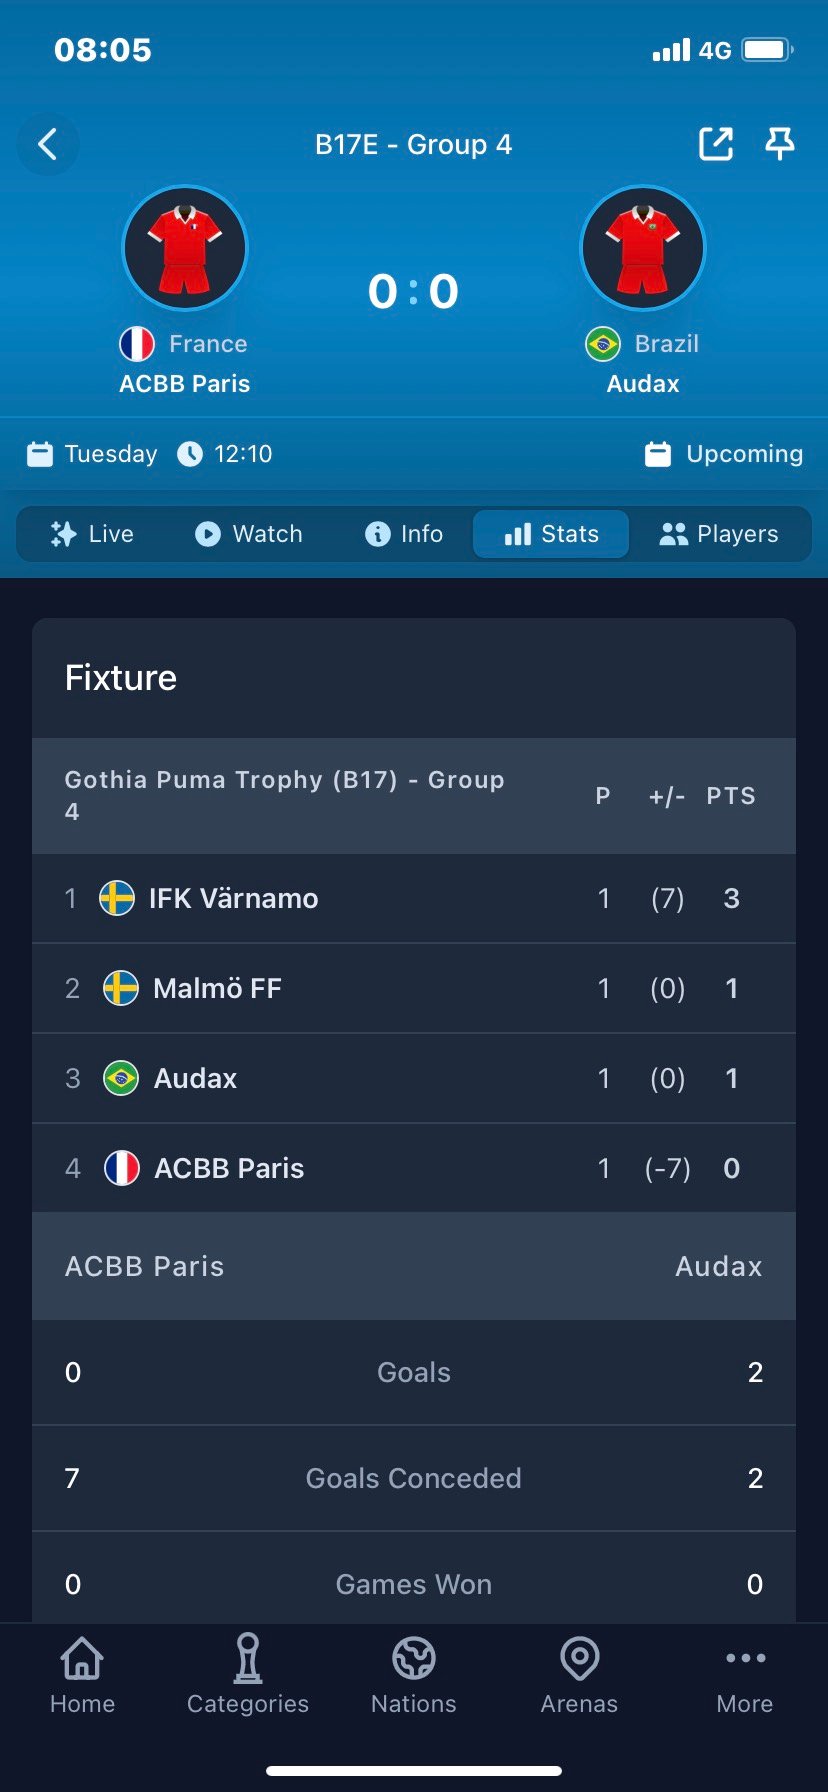Image resolution: width=828 pixels, height=1792 pixels.
Task: Switch to the Watch tab
Action: (x=248, y=534)
